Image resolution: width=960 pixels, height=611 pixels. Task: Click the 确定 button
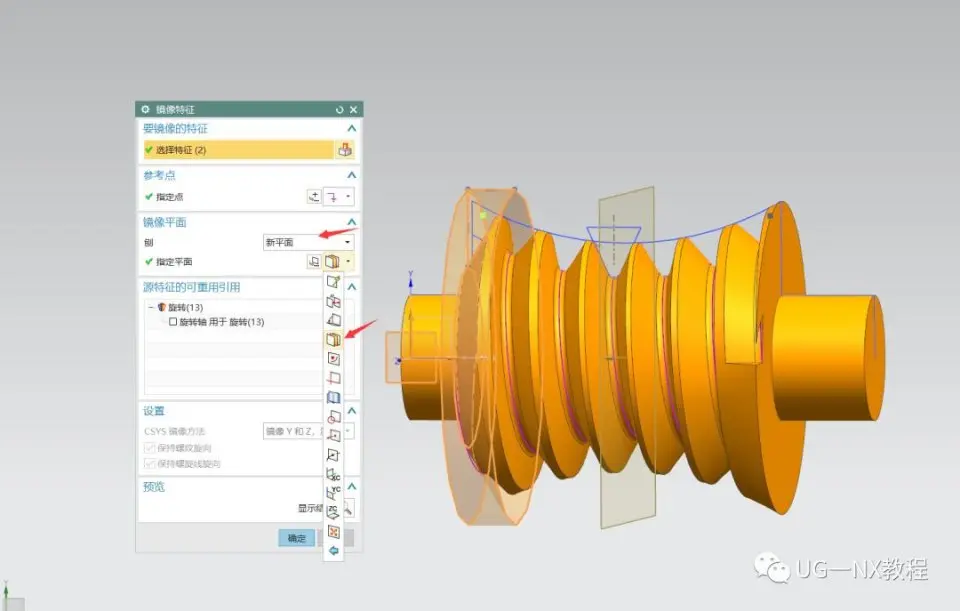pyautogui.click(x=296, y=538)
